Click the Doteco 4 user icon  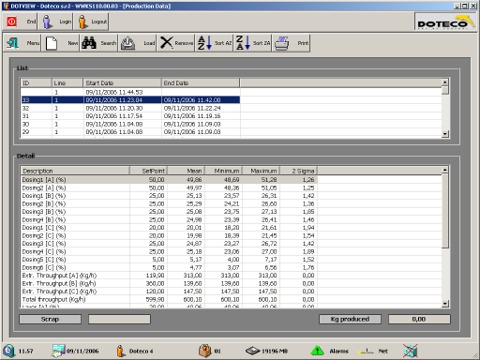(120, 351)
